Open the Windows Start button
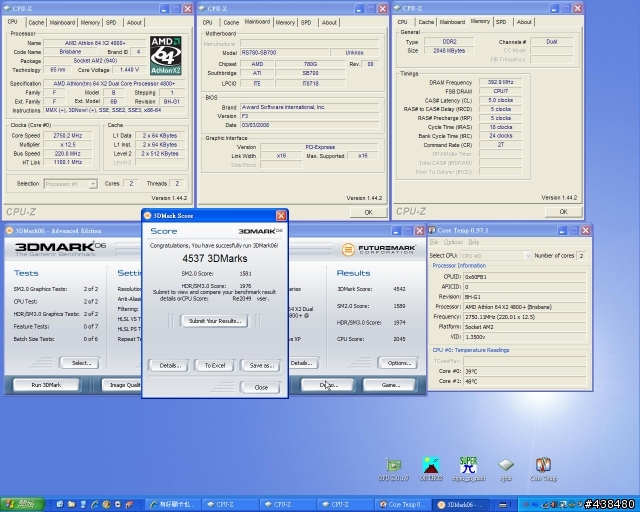The width and height of the screenshot is (640, 512). pos(22,505)
